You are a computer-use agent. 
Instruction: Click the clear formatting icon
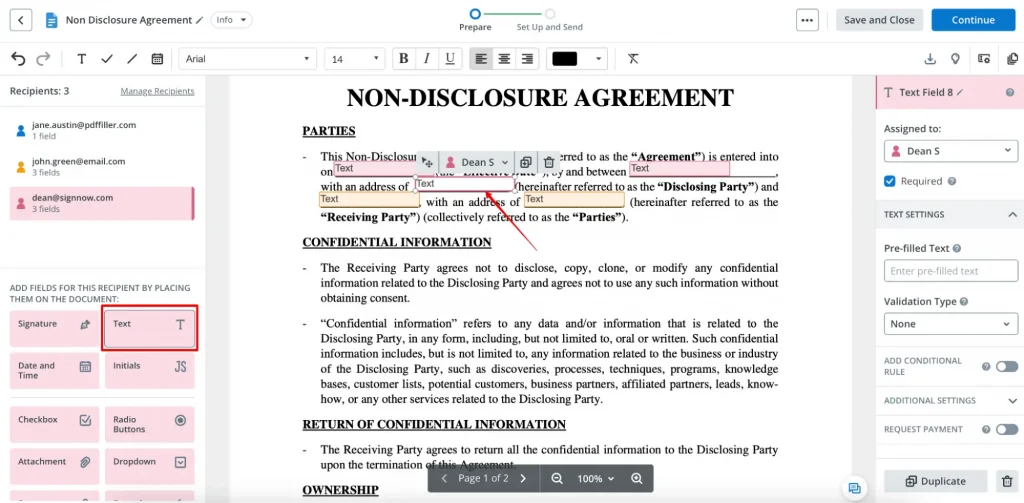point(633,59)
